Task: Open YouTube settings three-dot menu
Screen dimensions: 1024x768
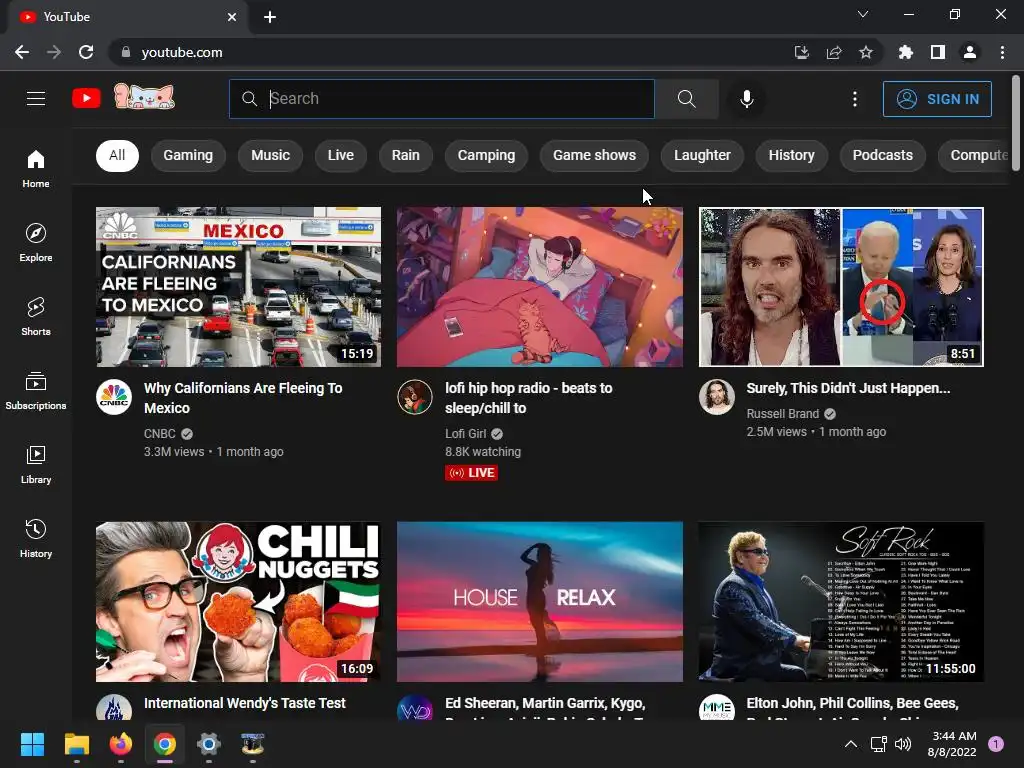Action: 855,99
